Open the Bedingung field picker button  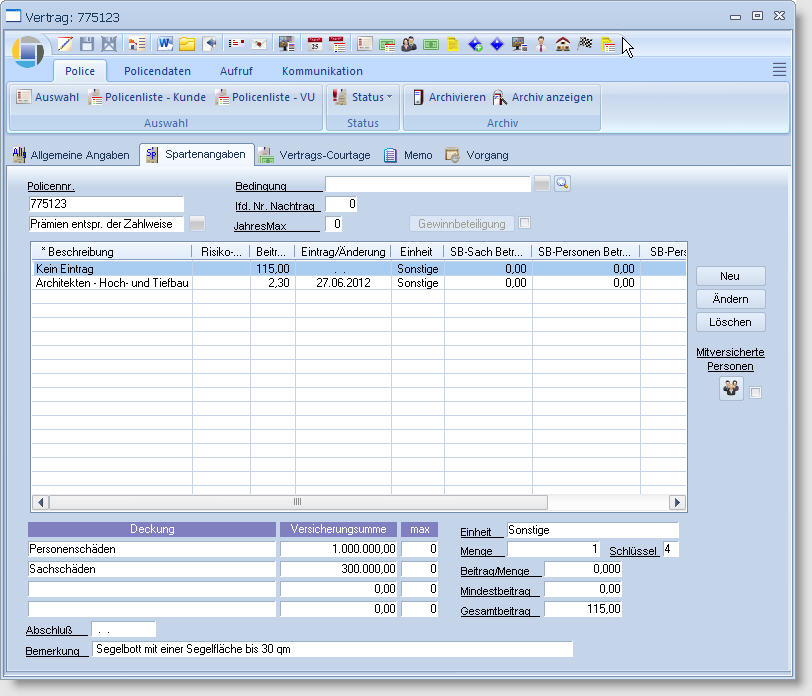pos(541,183)
